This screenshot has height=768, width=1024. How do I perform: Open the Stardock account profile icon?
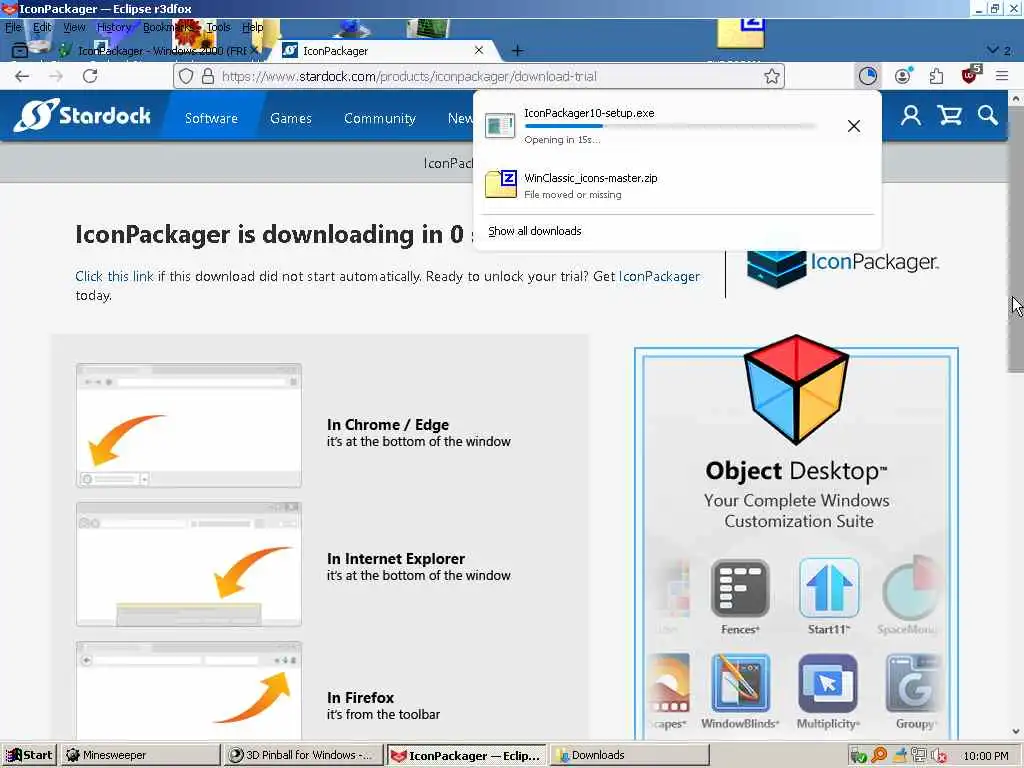(911, 116)
